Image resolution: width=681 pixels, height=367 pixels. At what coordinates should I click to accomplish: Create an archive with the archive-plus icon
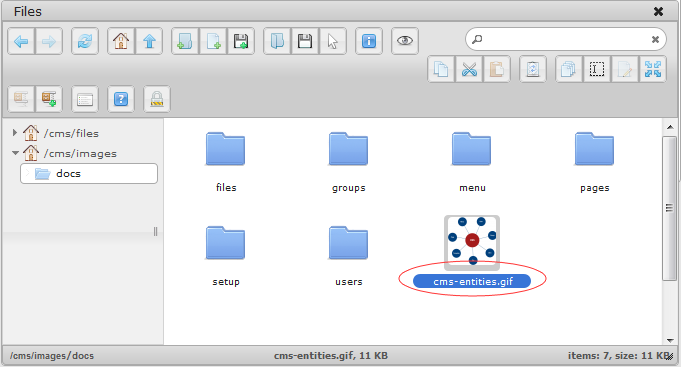(49, 99)
